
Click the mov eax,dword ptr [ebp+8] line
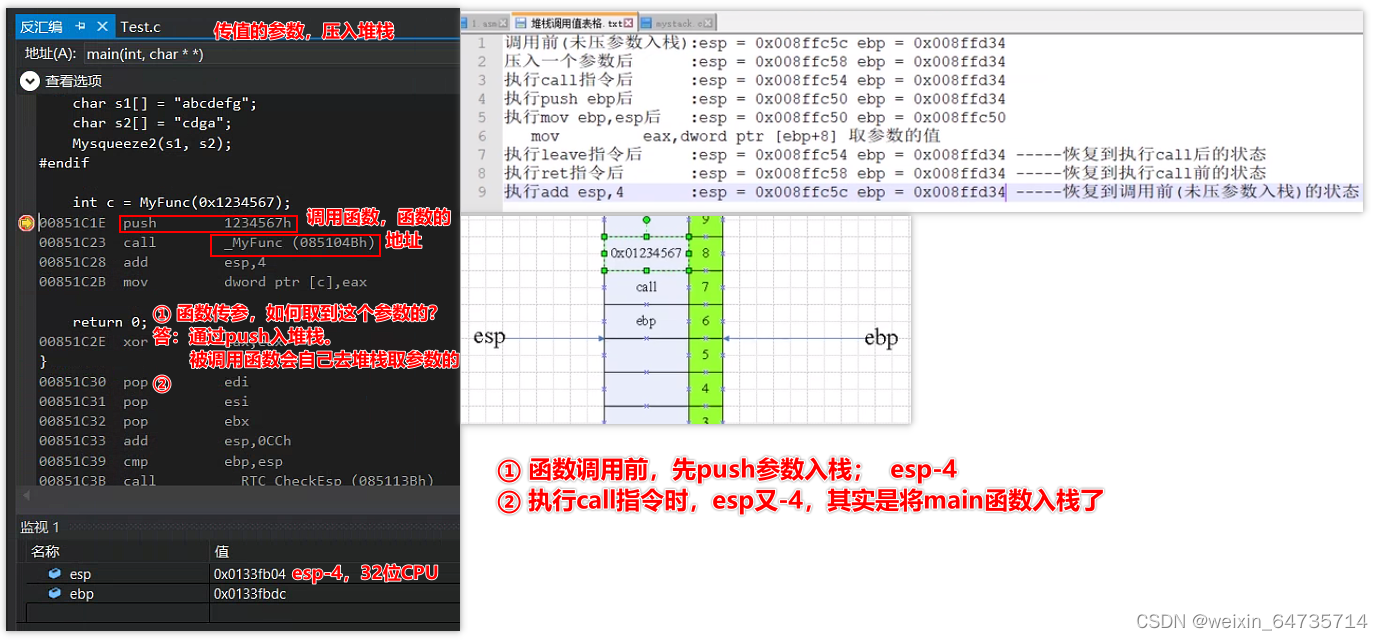[x=735, y=136]
